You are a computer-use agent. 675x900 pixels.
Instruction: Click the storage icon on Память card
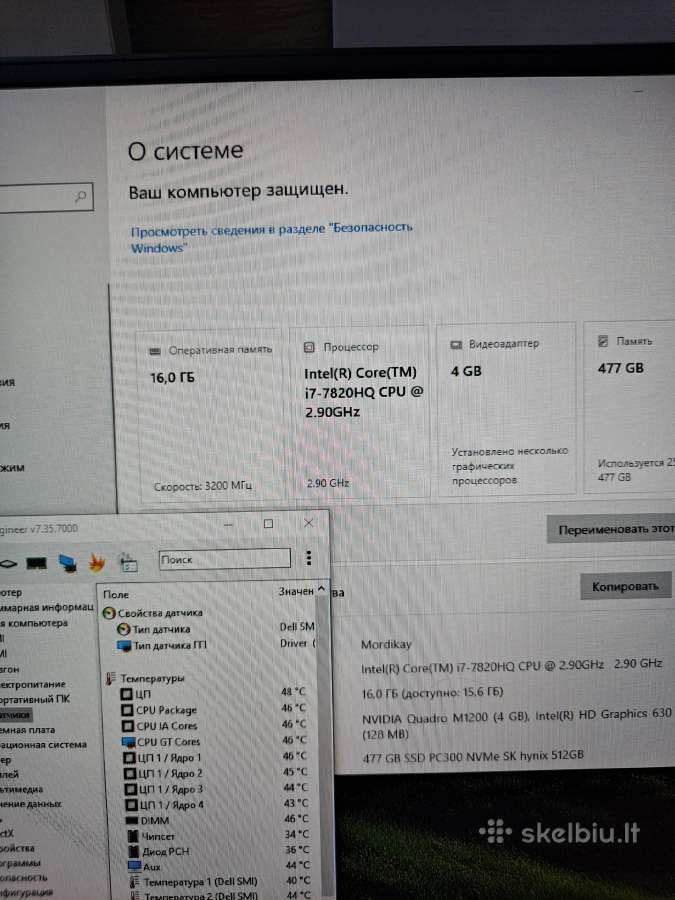tap(603, 341)
